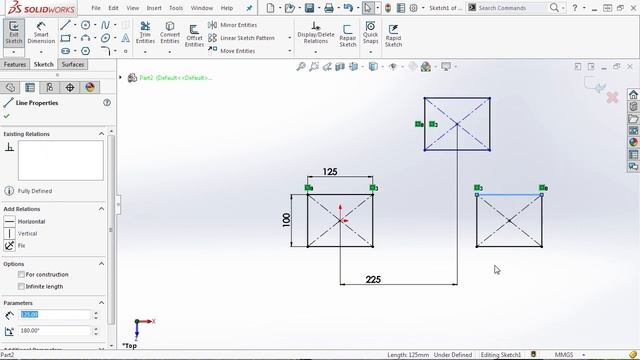Click Linear Sketch Pattern
640x360 pixels.
[241, 38]
